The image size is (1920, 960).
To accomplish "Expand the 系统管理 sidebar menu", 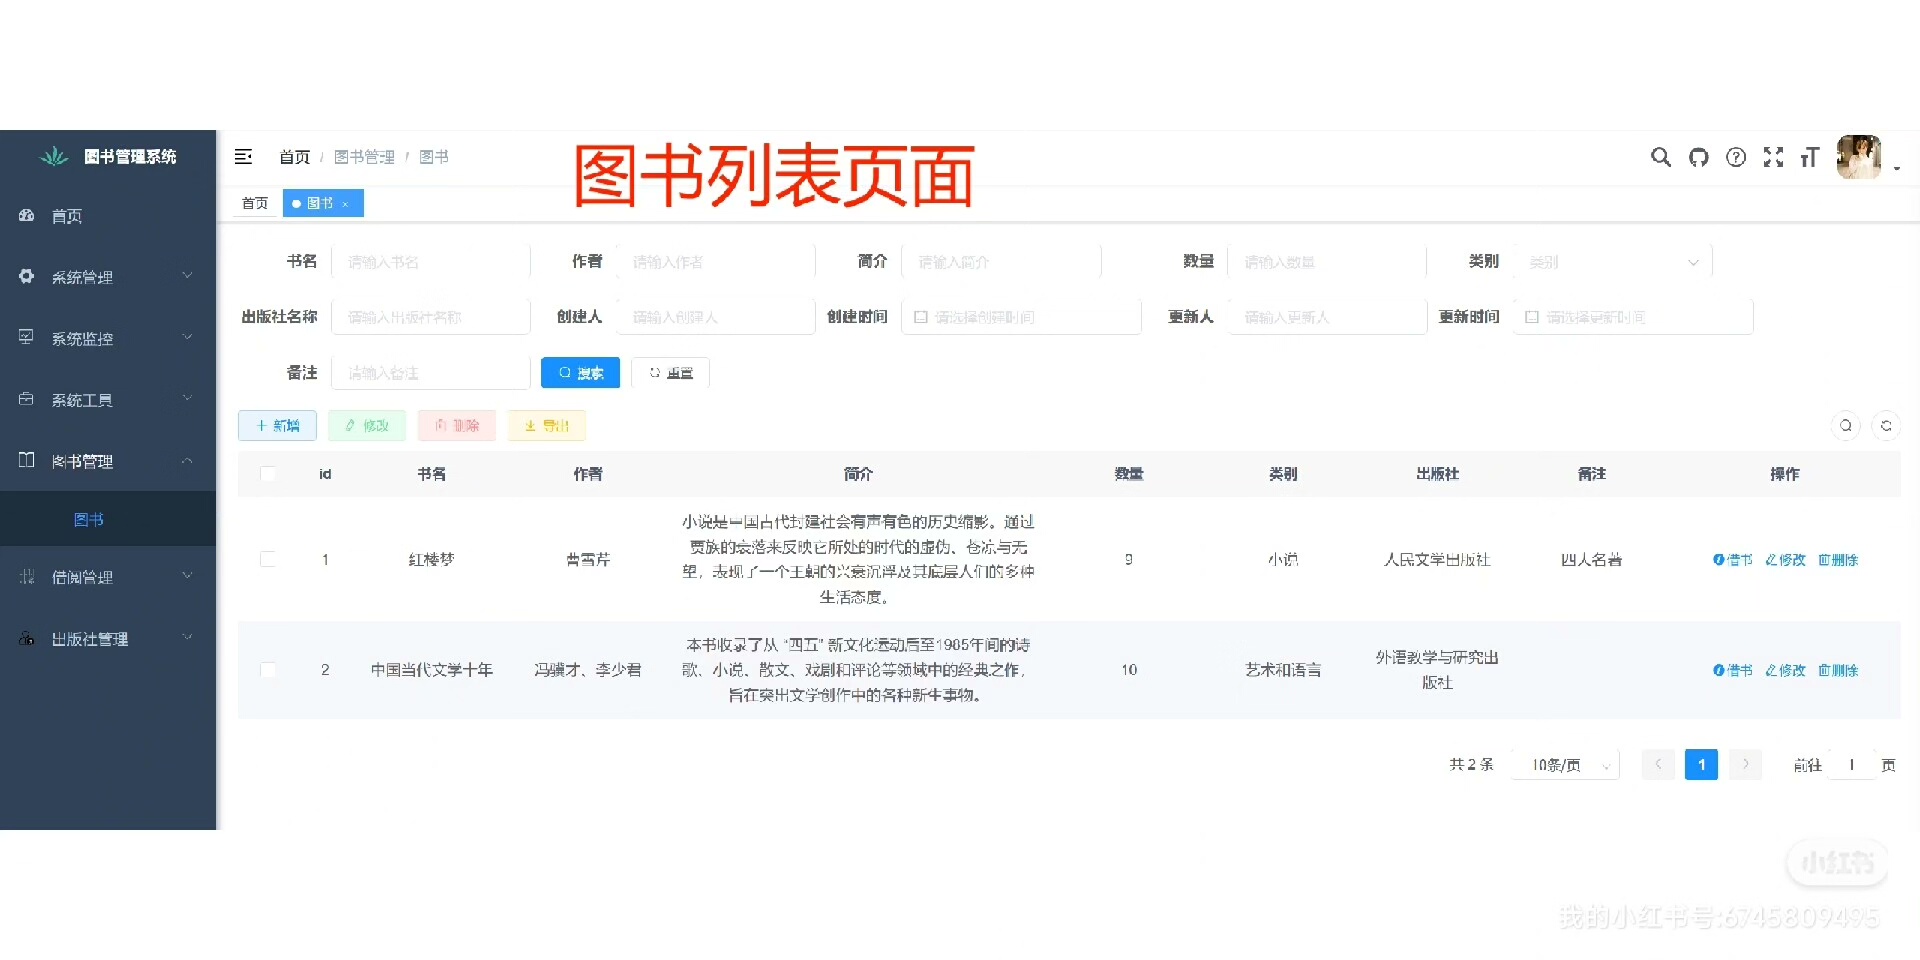I will (x=108, y=277).
